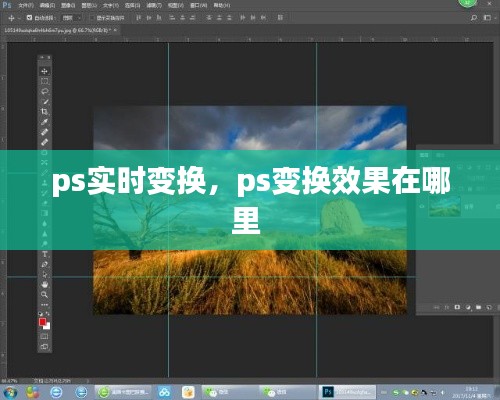Open the 选择 (Select) menu
This screenshot has height=400, width=500.
pyautogui.click(x=132, y=5)
